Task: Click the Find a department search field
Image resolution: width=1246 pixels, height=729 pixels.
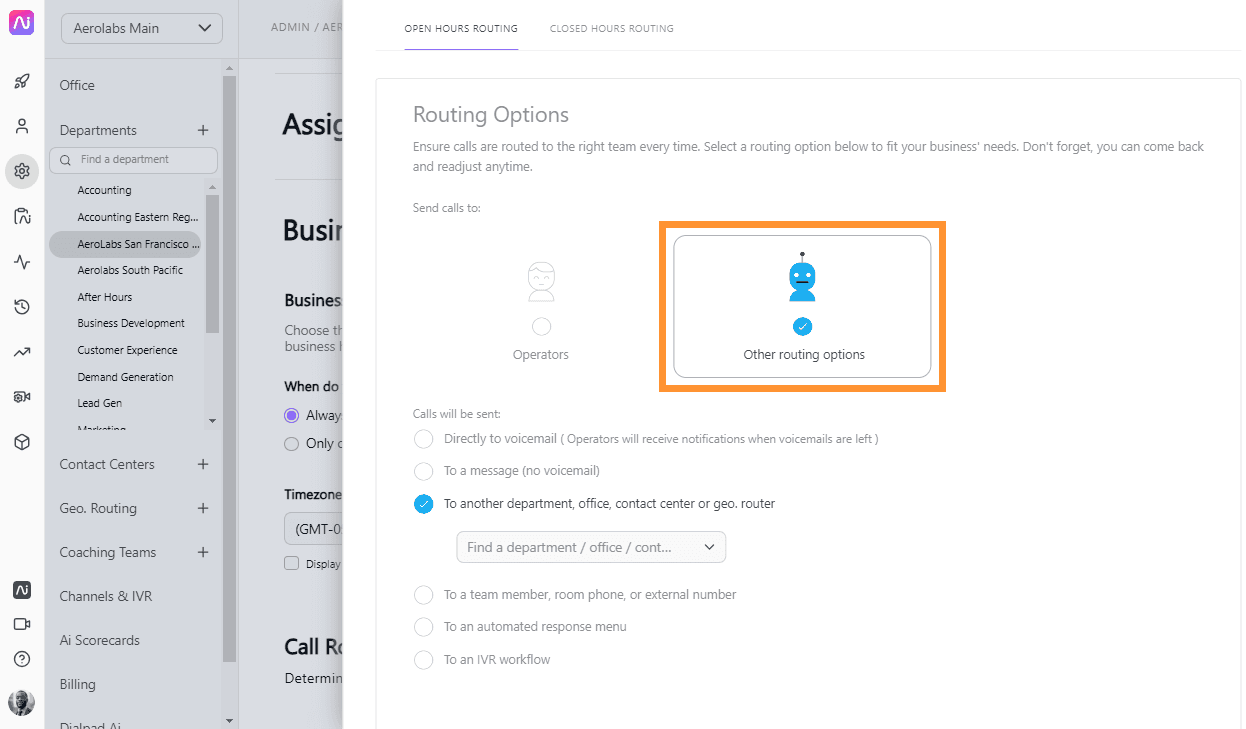Action: [139, 160]
